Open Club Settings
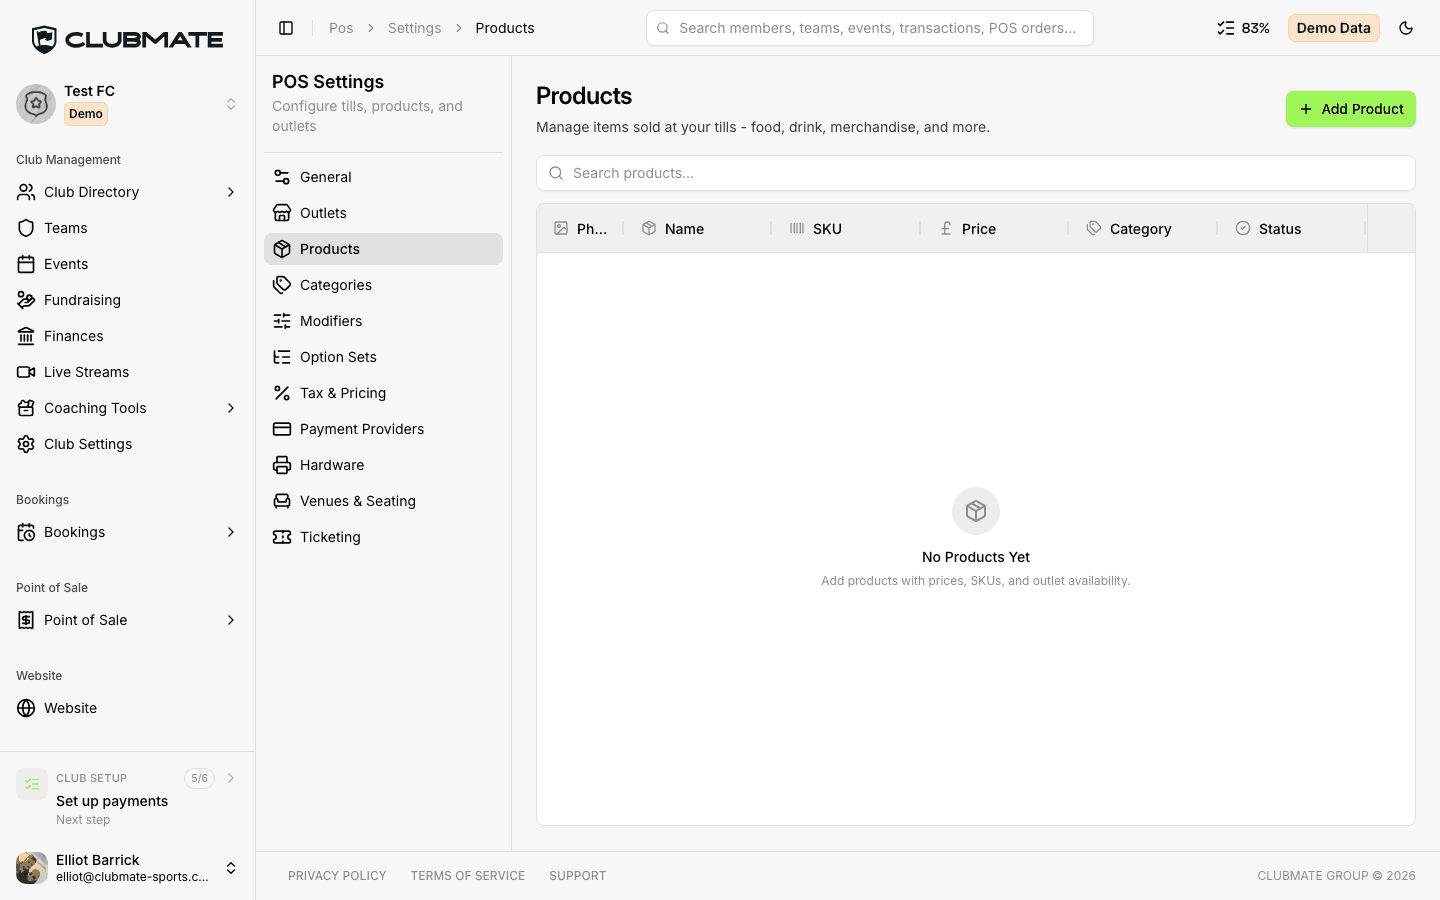The width and height of the screenshot is (1440, 900). pyautogui.click(x=128, y=444)
